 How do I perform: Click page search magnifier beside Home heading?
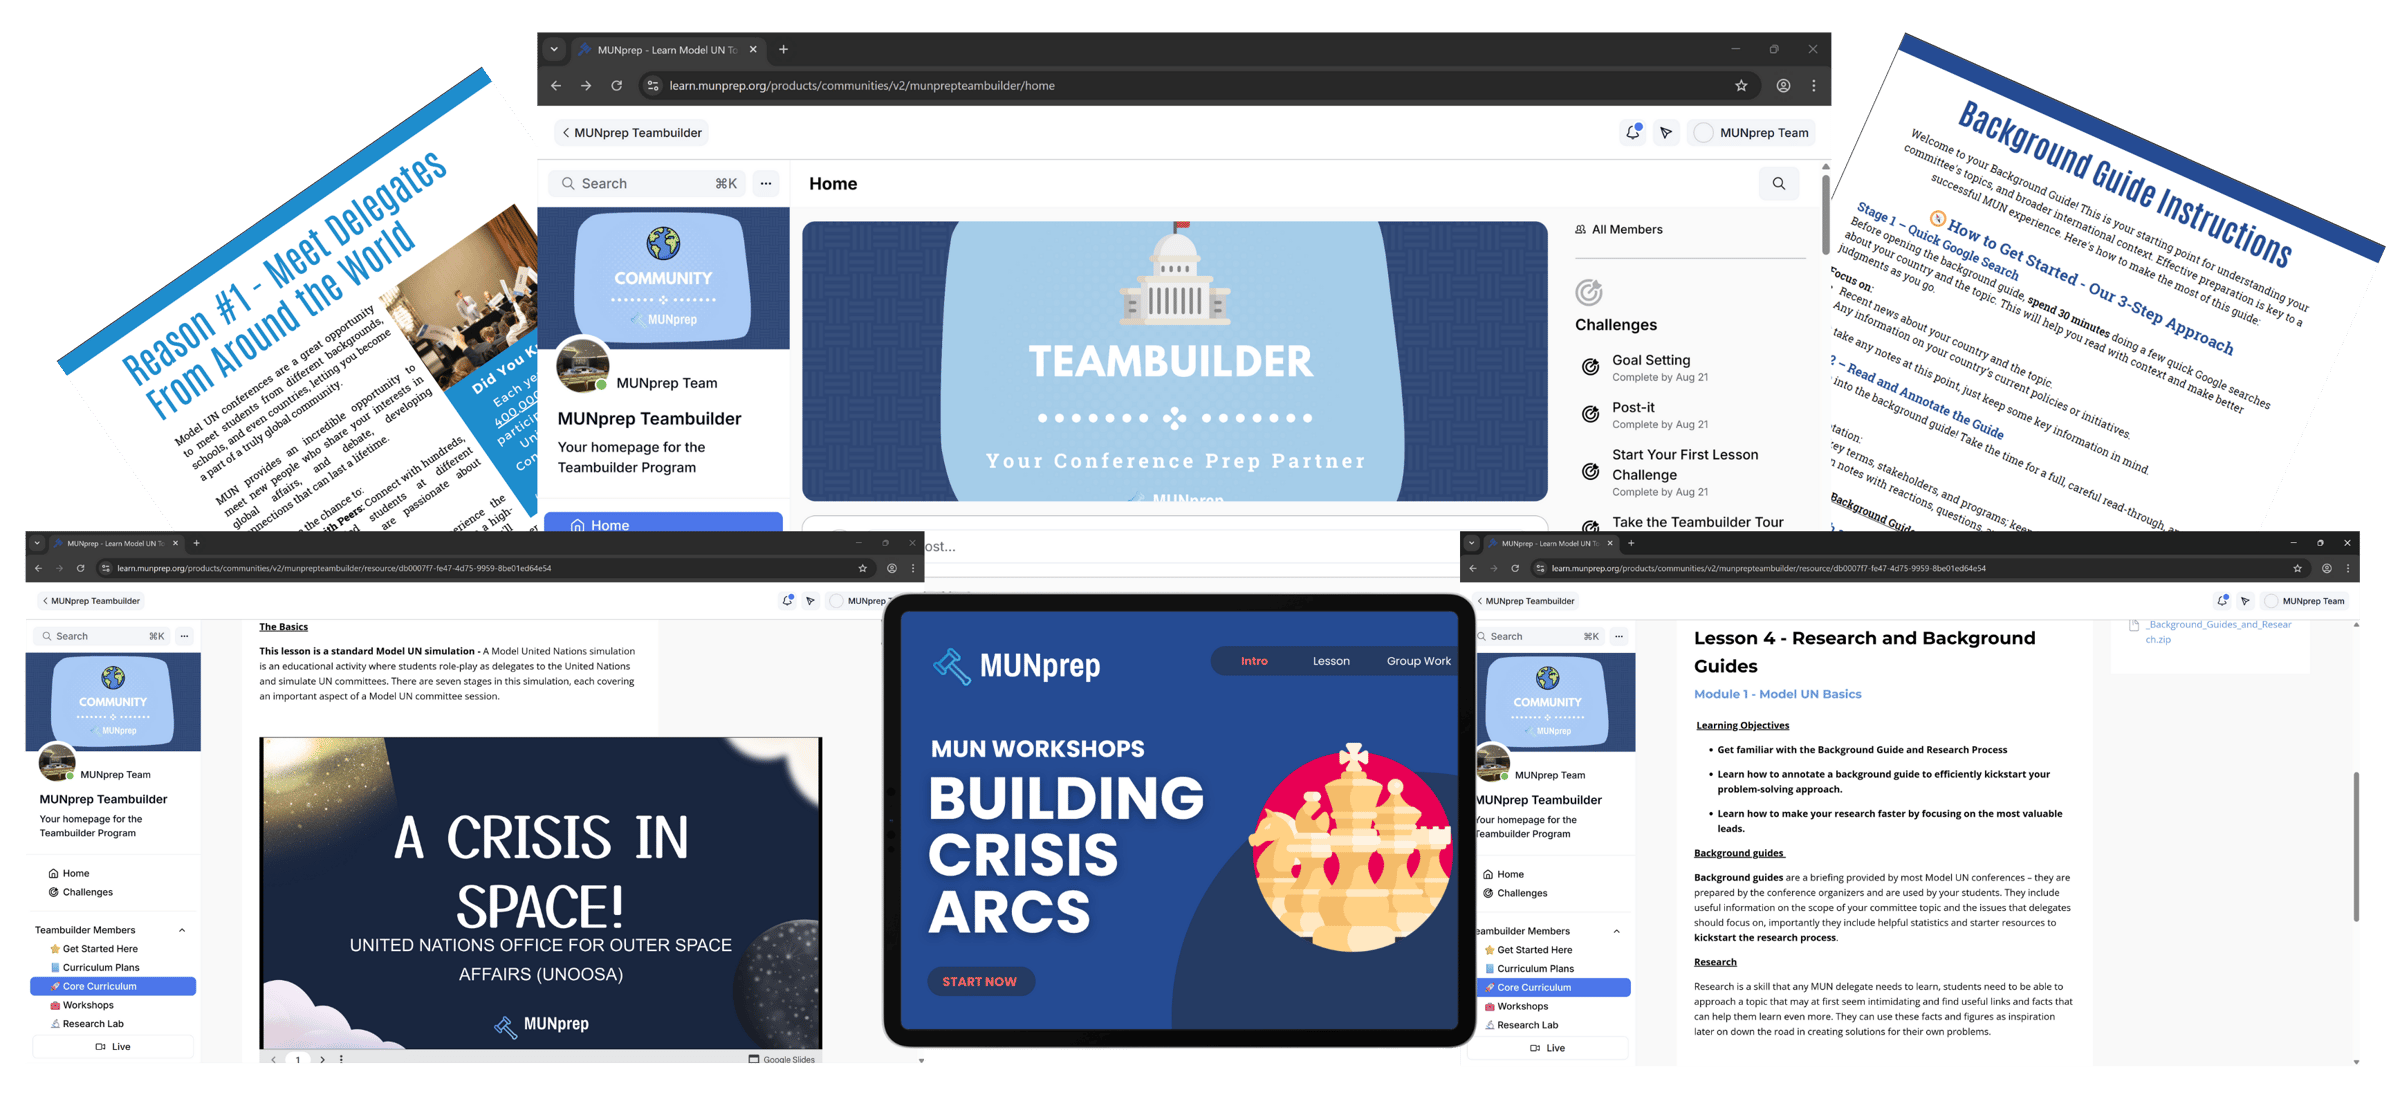point(1779,183)
